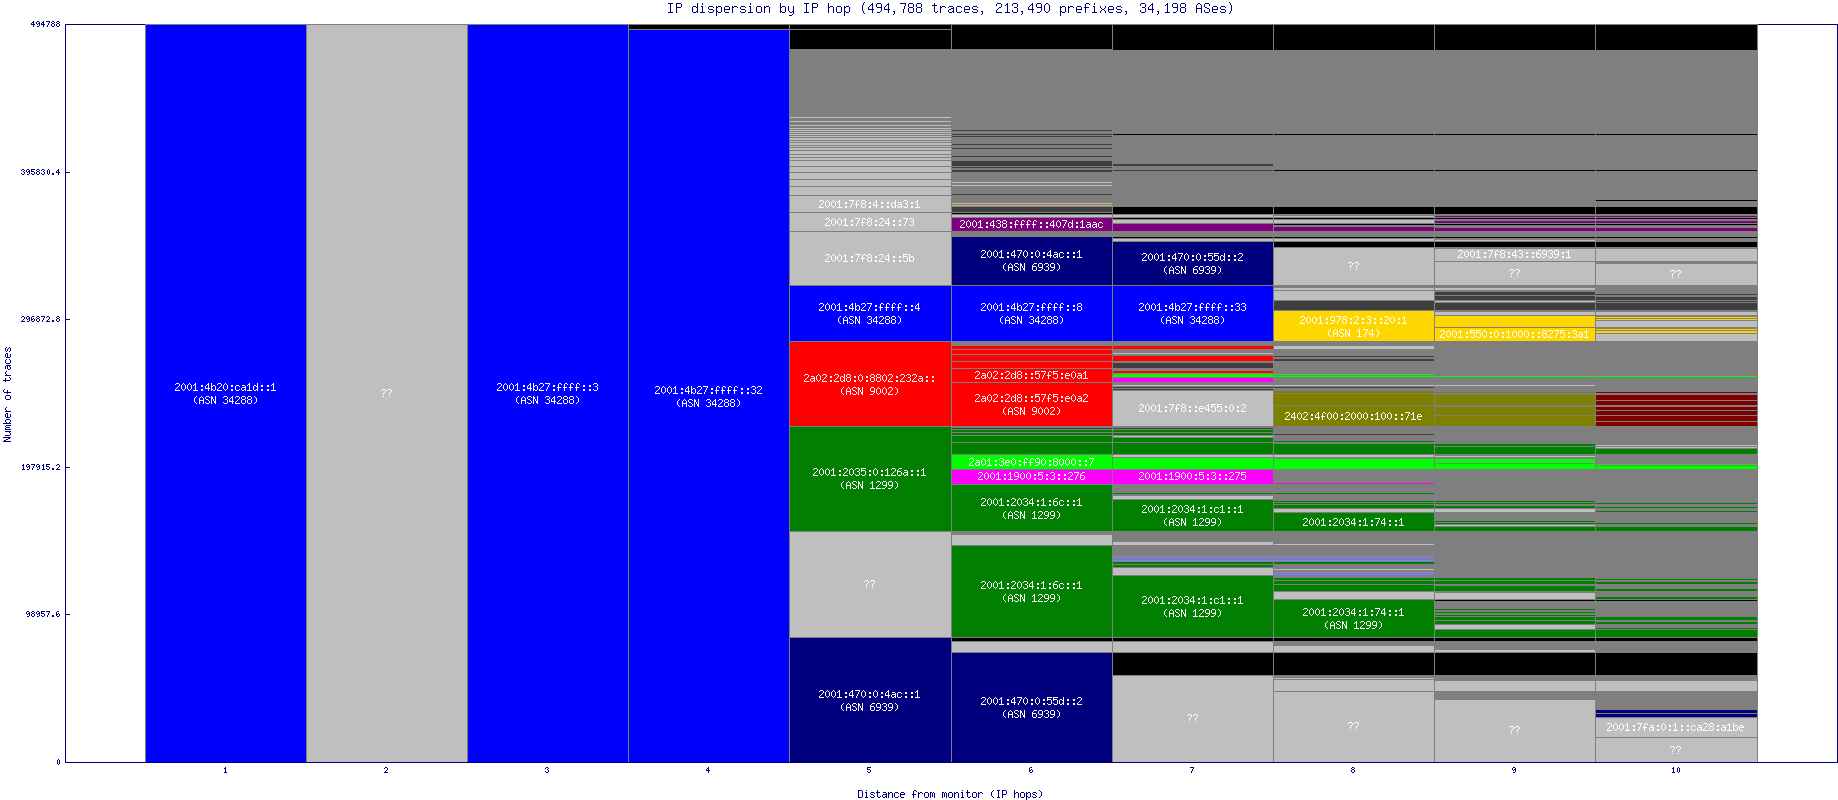Click the gray 2001:7f8::e455:0:2 segment
The width and height of the screenshot is (1838, 800).
(1192, 408)
